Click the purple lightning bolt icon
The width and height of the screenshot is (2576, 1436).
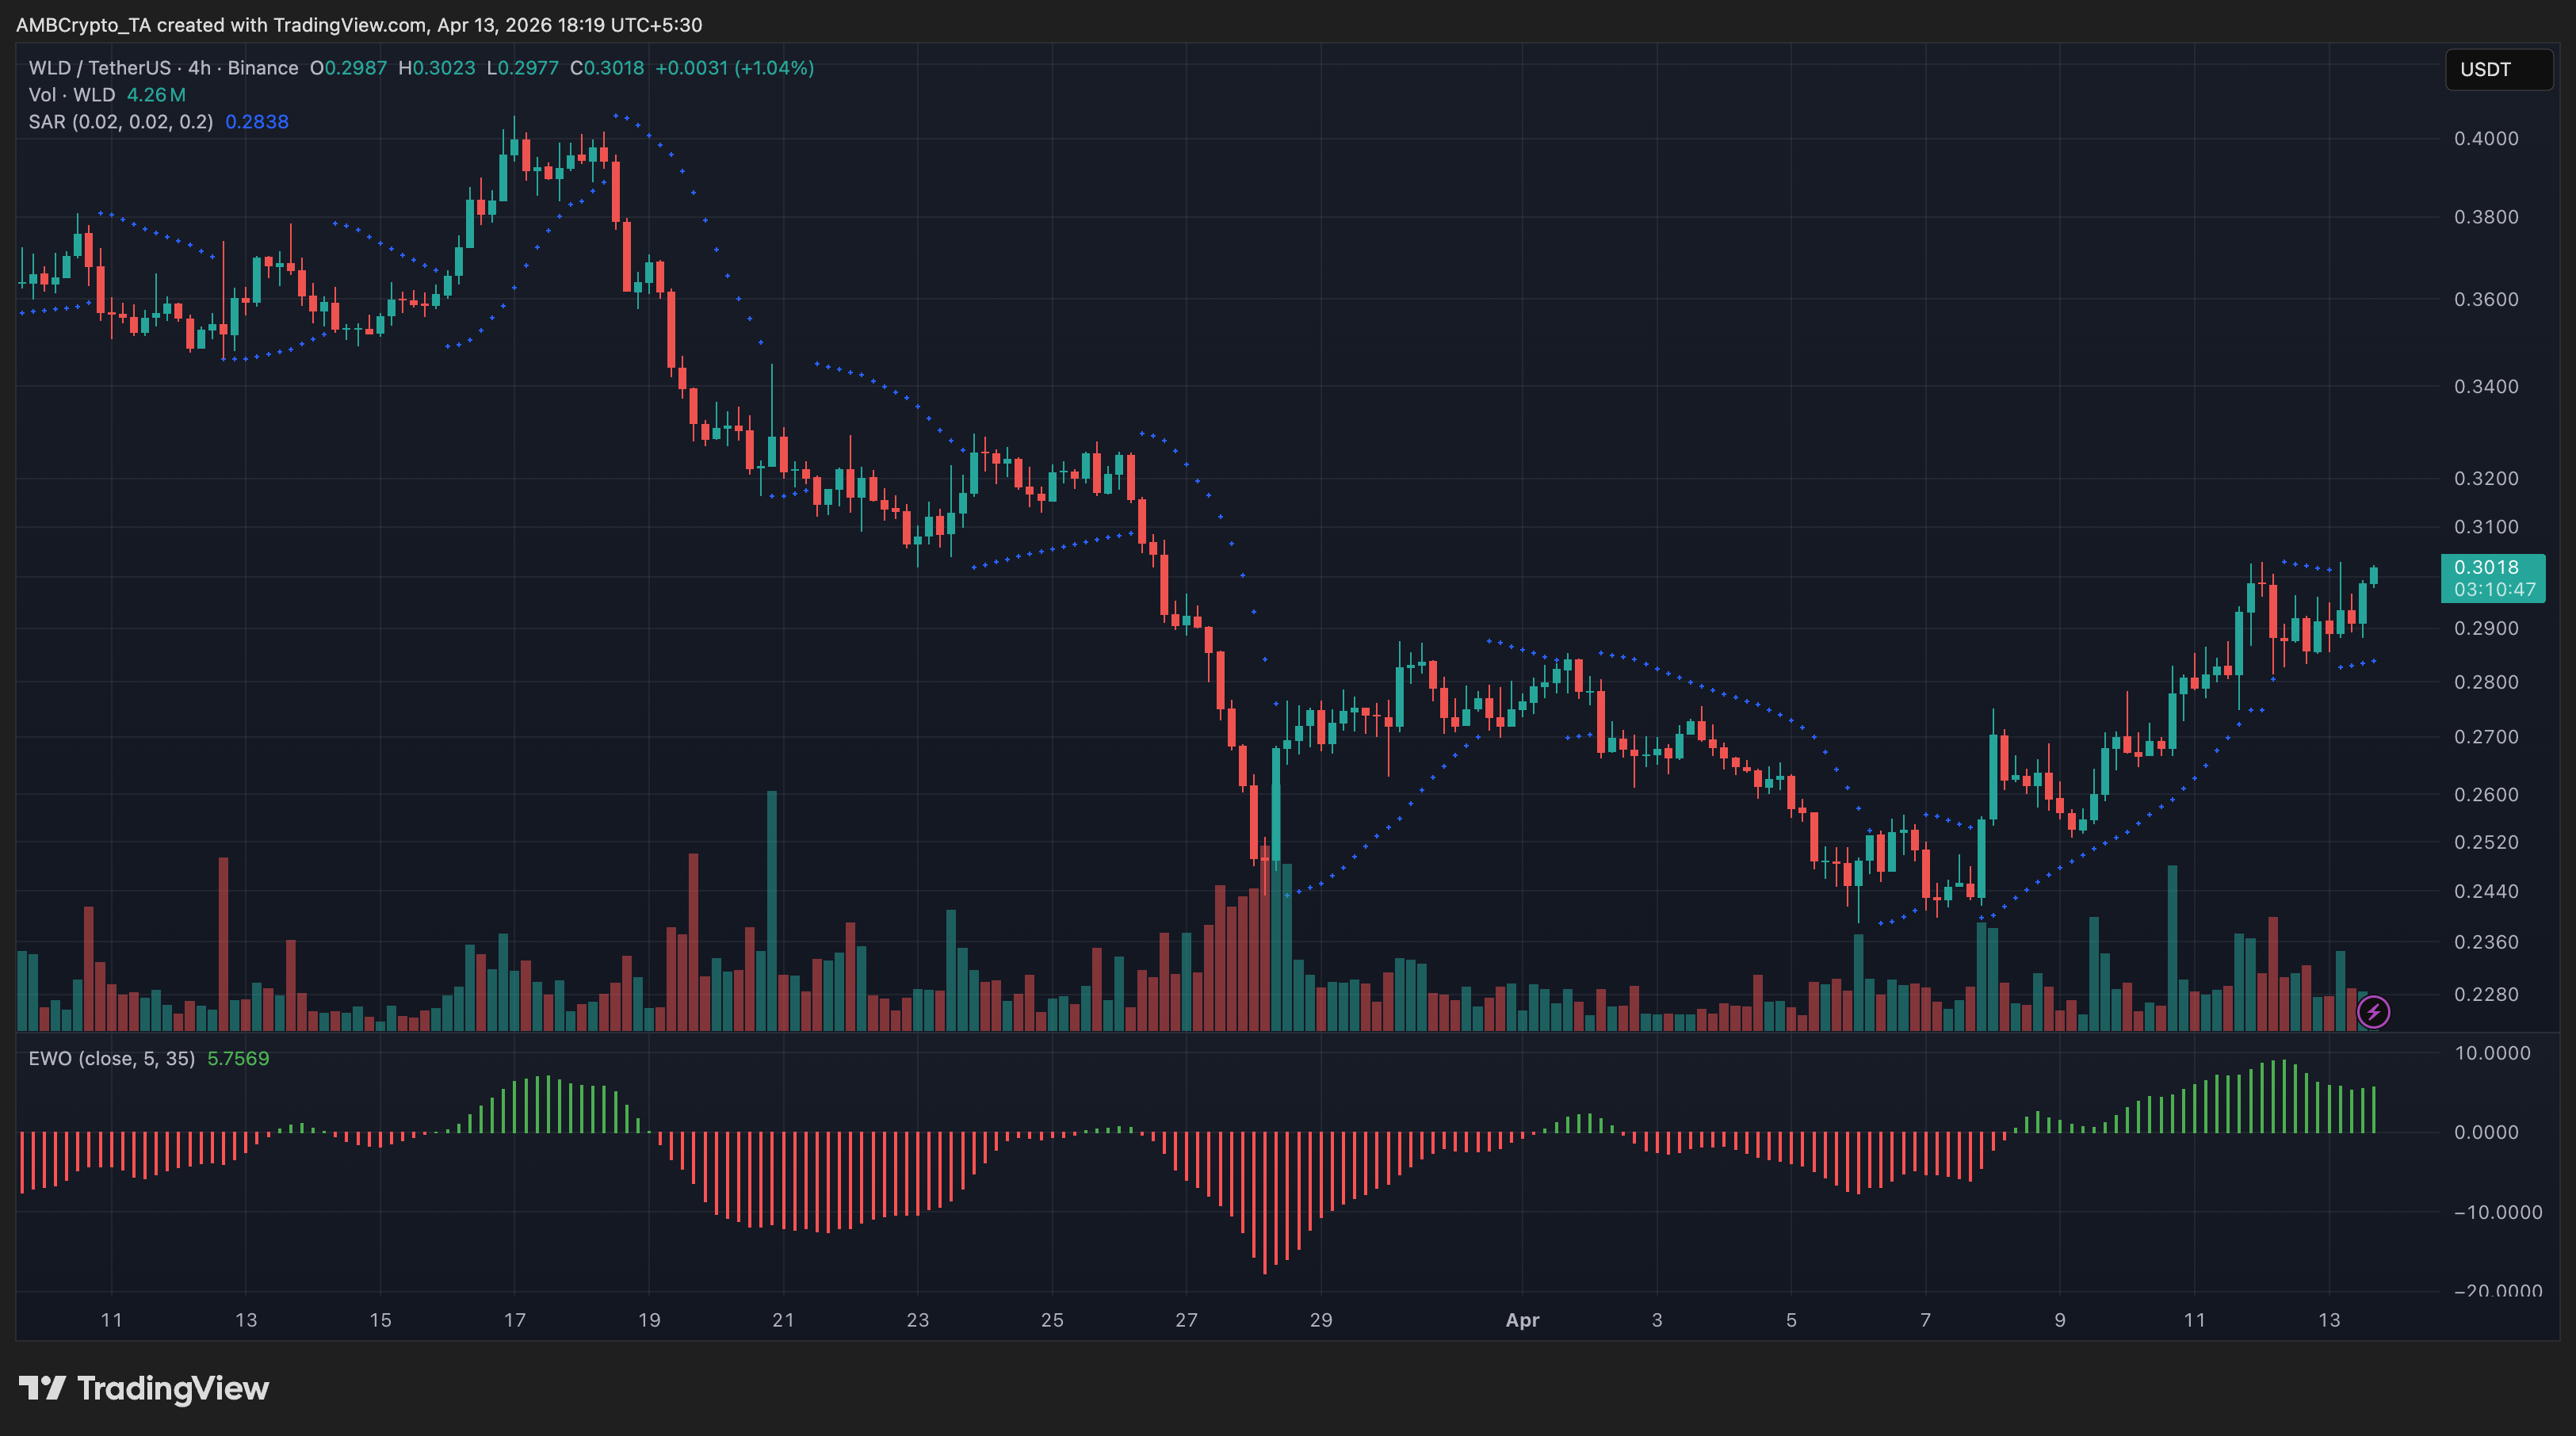coord(2372,1012)
